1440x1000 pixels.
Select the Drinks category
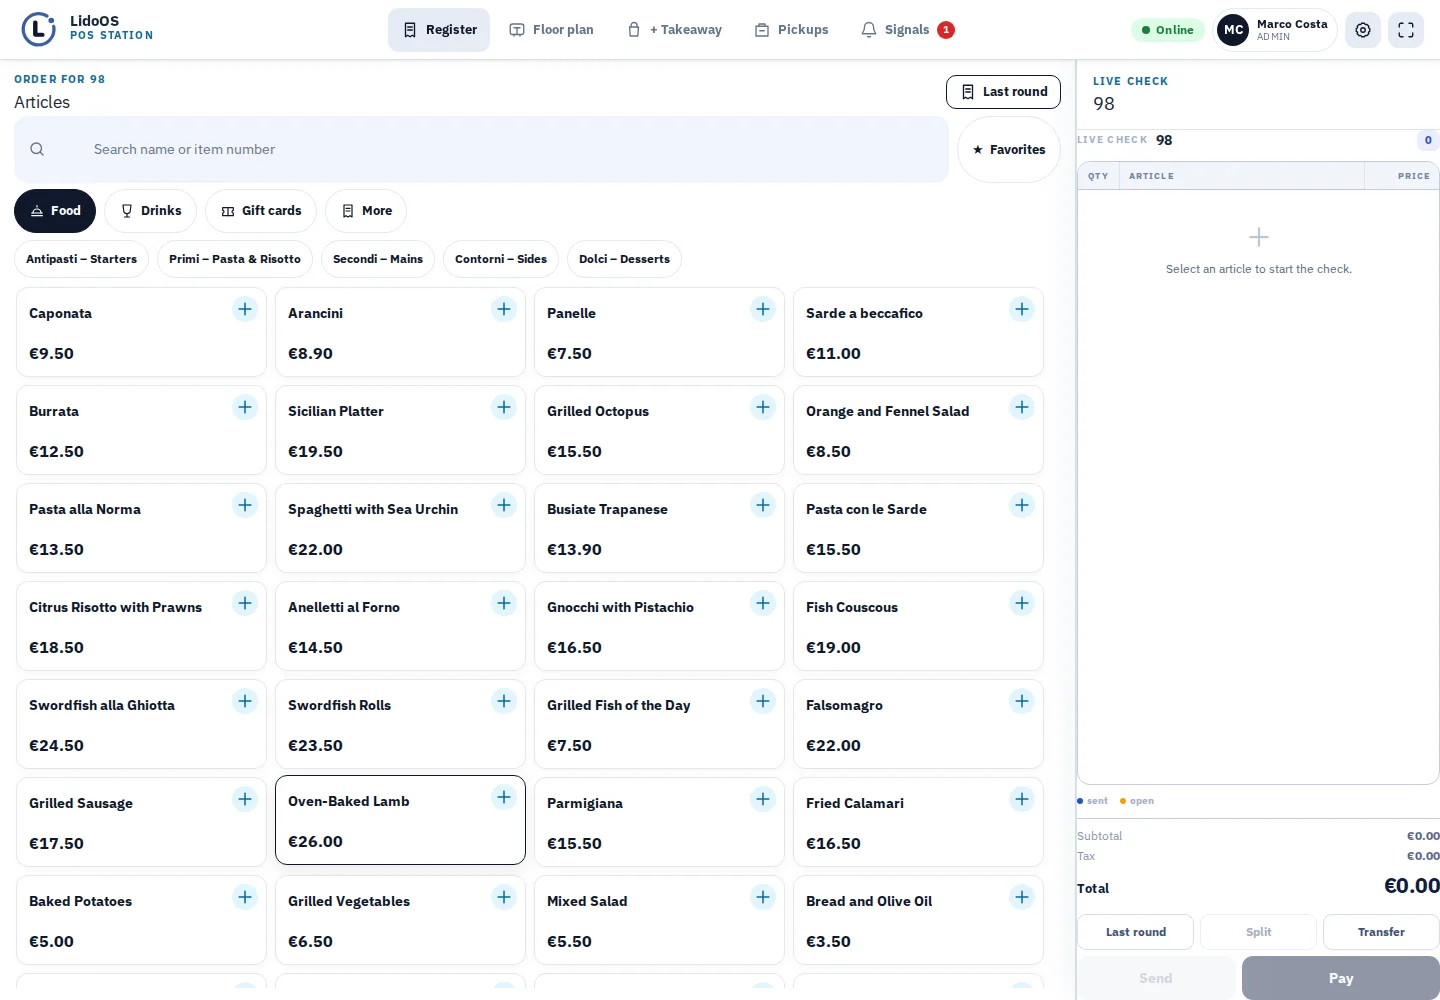pyautogui.click(x=150, y=211)
